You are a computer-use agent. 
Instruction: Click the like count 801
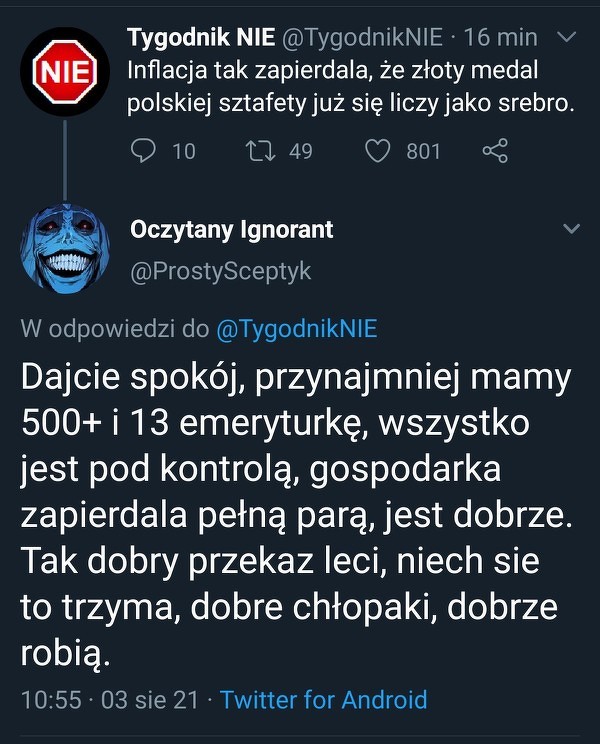coord(423,151)
